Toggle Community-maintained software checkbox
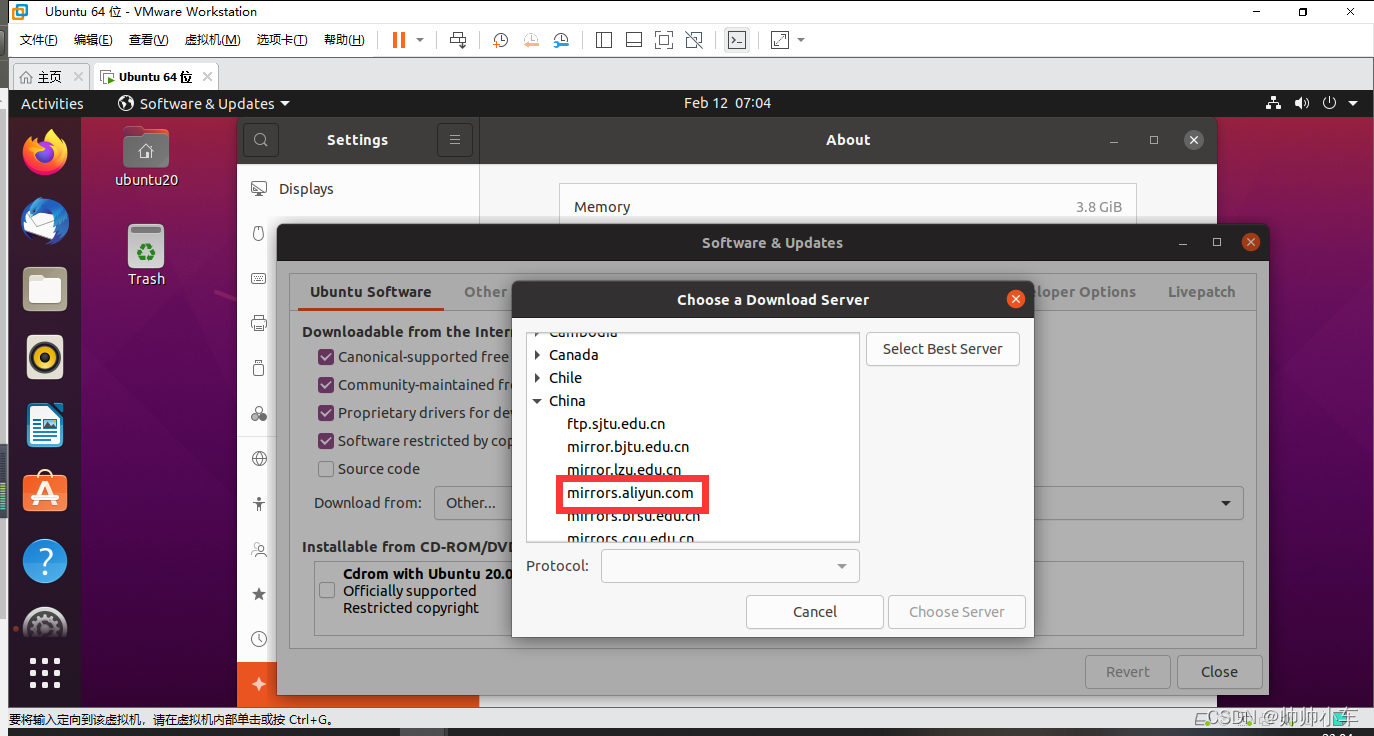The image size is (1374, 736). [x=326, y=385]
